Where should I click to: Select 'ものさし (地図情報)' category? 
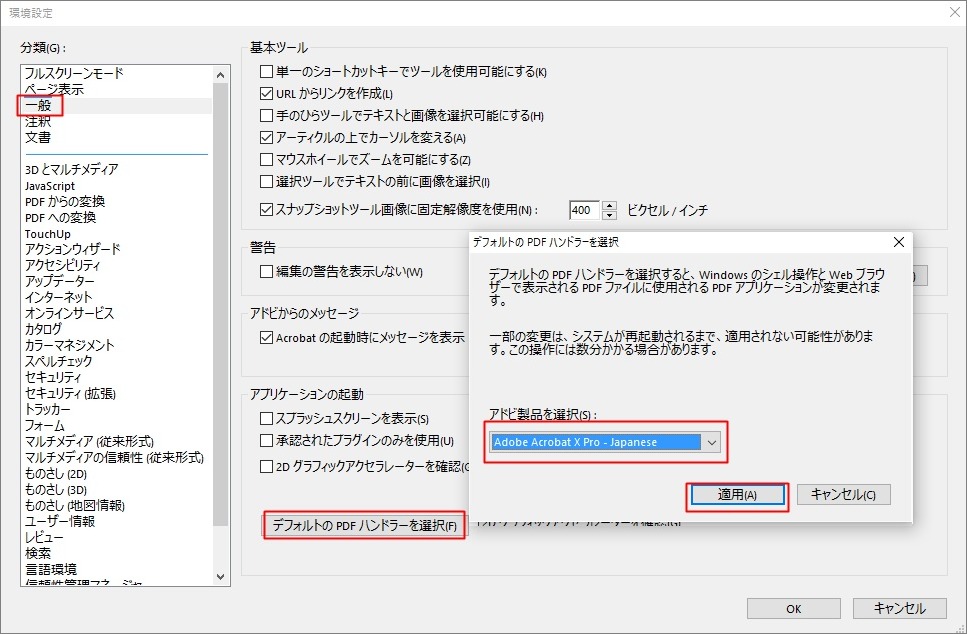75,506
